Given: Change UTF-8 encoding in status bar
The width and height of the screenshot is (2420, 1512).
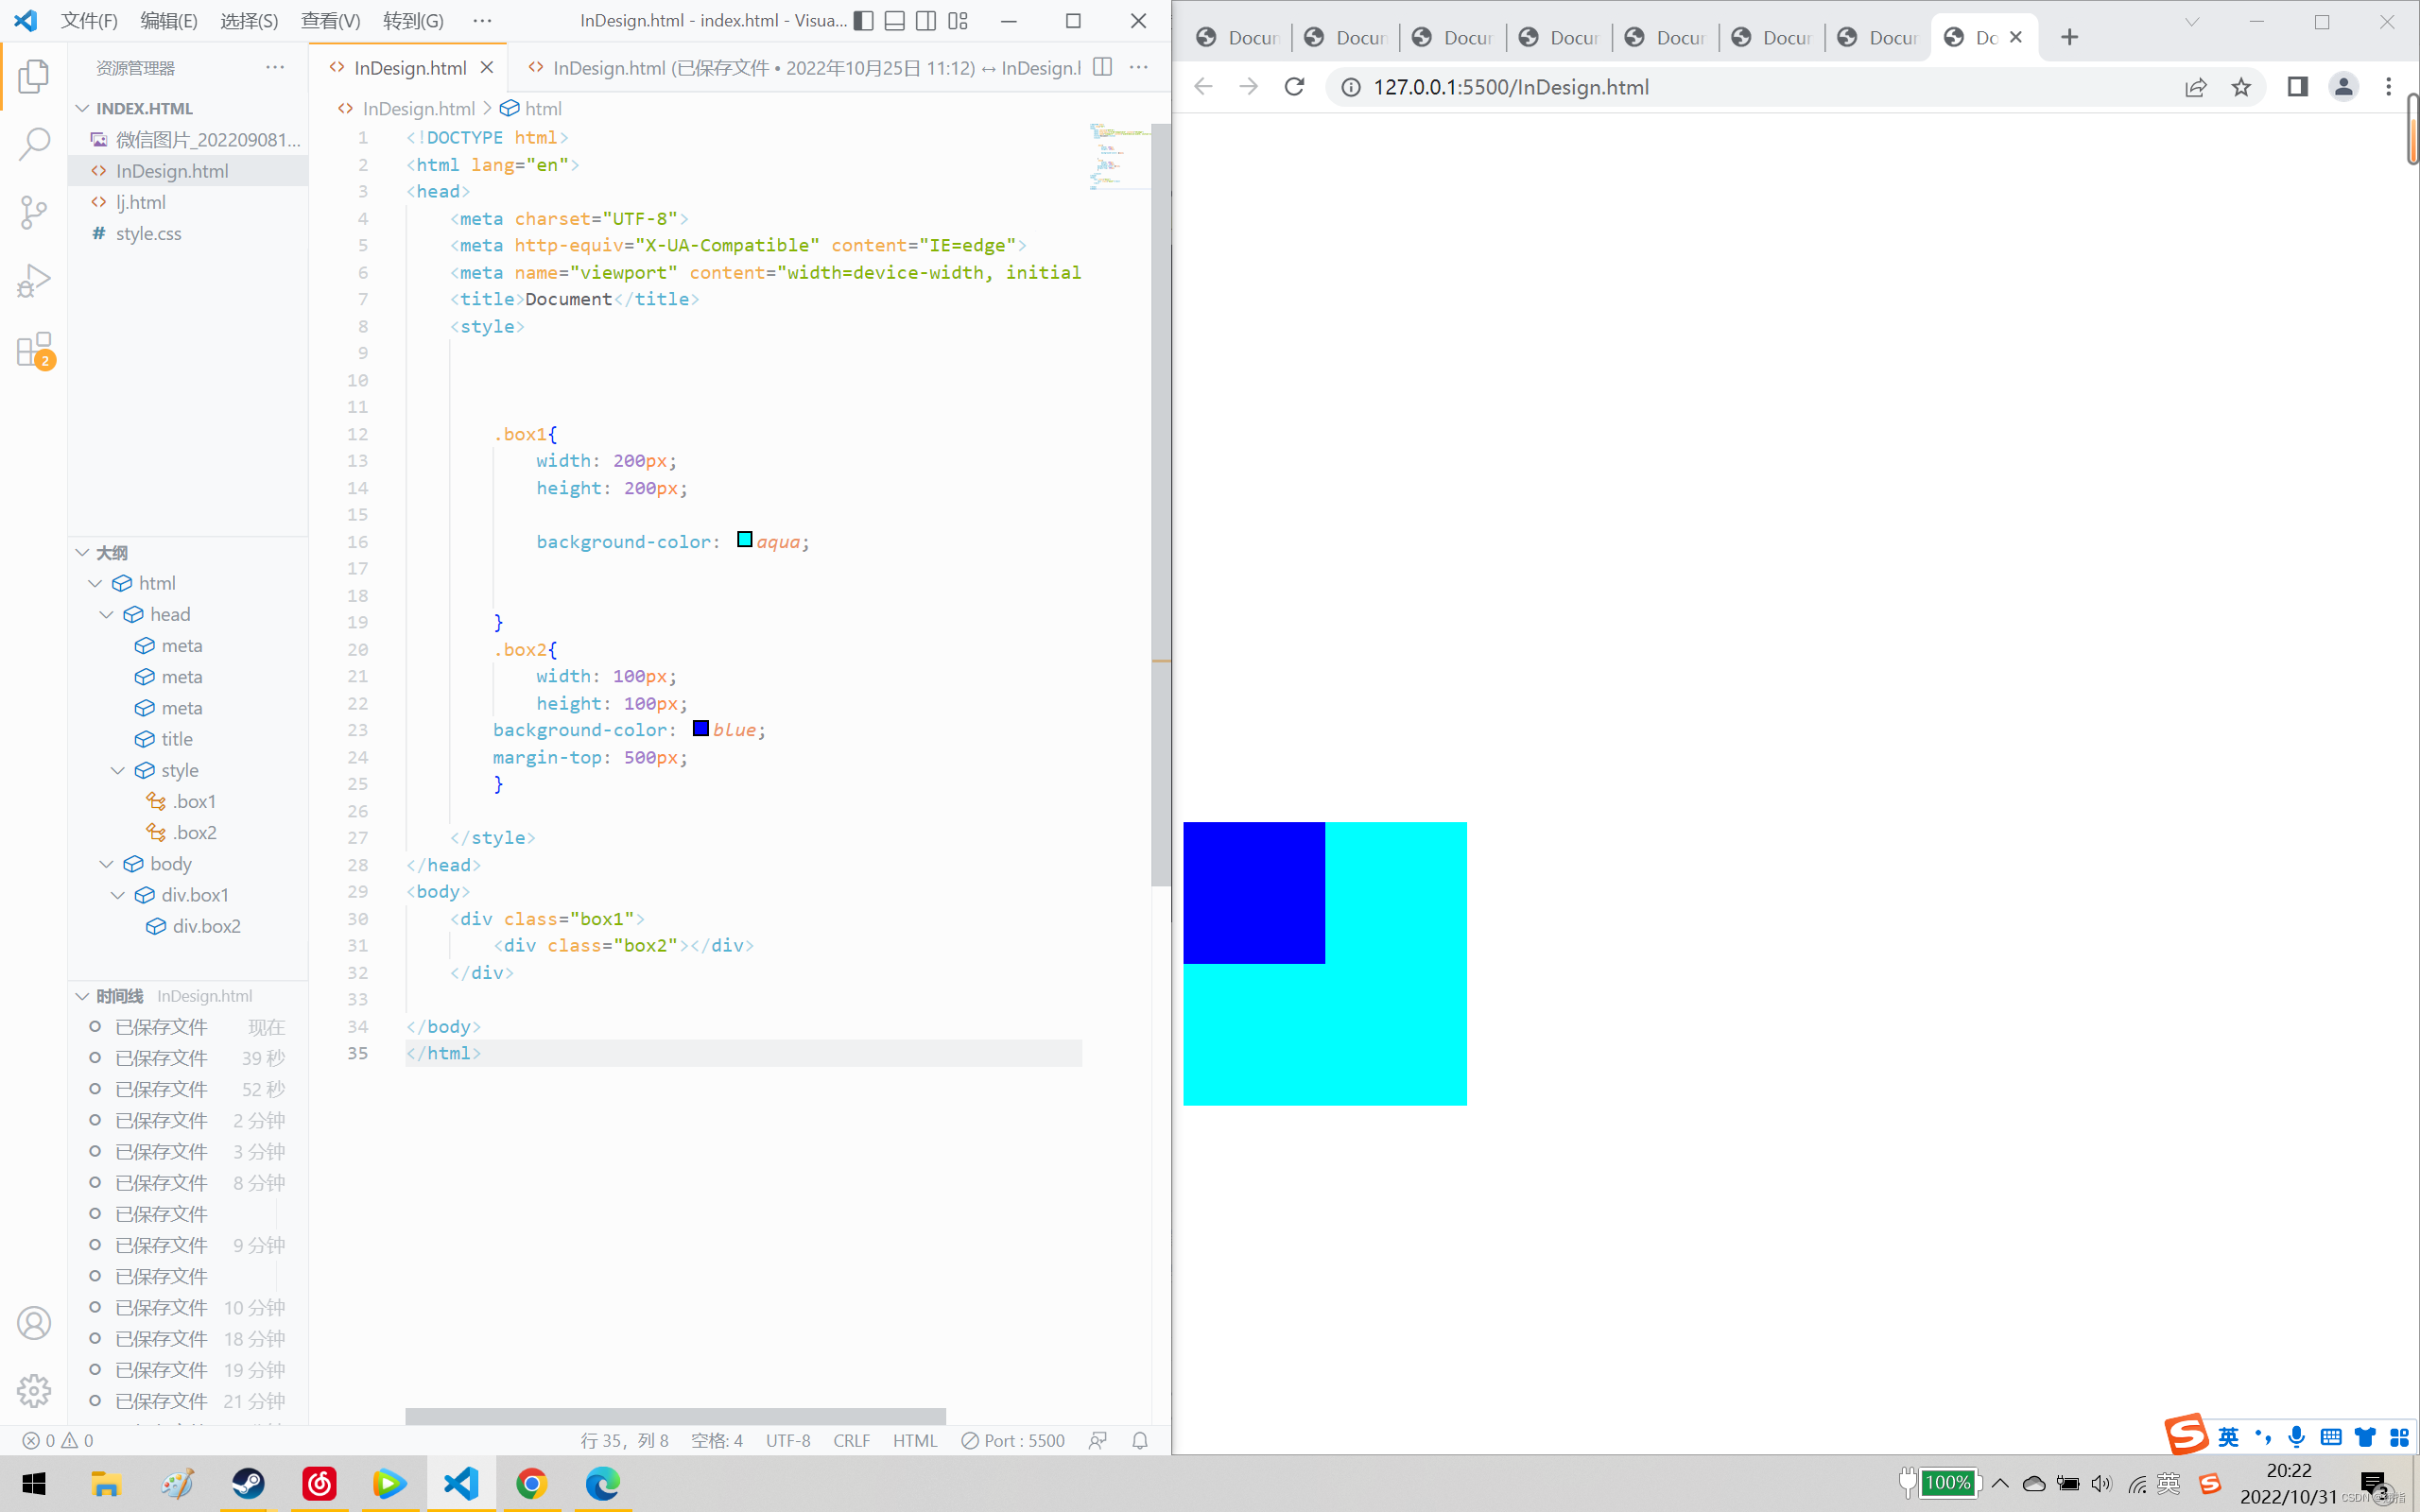Looking at the screenshot, I should (788, 1440).
